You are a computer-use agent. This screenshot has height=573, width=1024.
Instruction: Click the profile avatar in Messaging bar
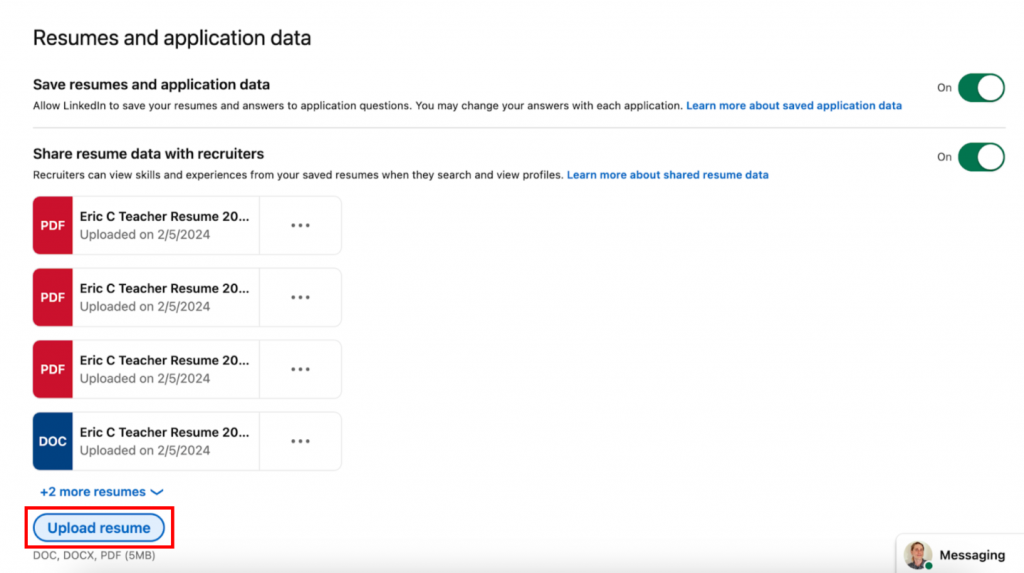[918, 555]
